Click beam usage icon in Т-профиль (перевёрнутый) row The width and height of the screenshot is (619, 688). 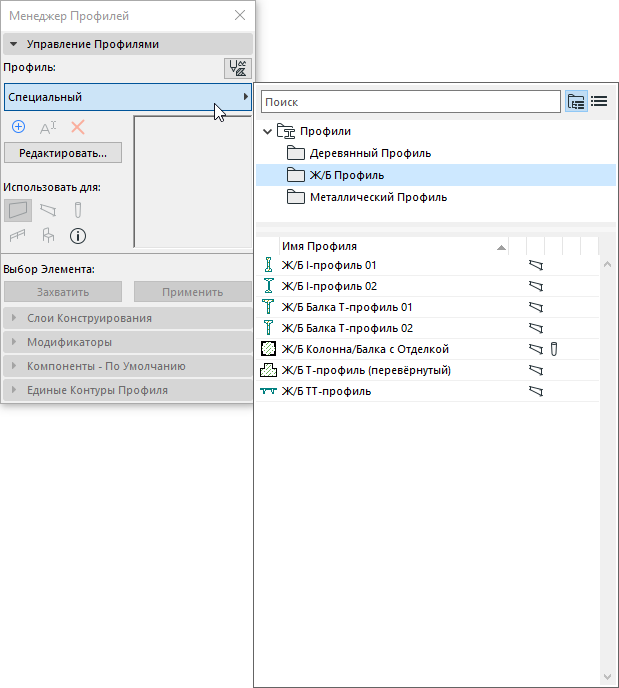click(536, 370)
